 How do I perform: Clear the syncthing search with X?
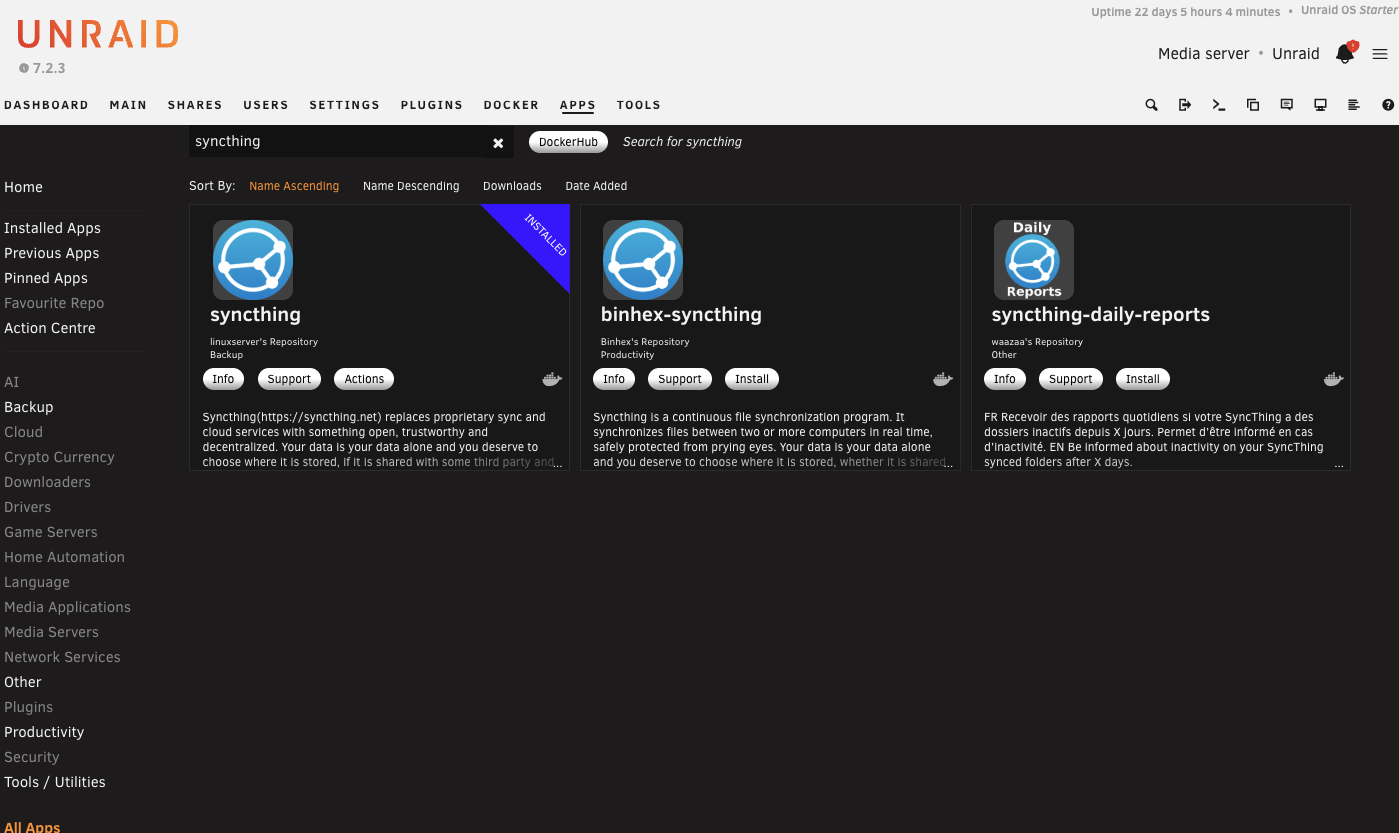pos(498,143)
